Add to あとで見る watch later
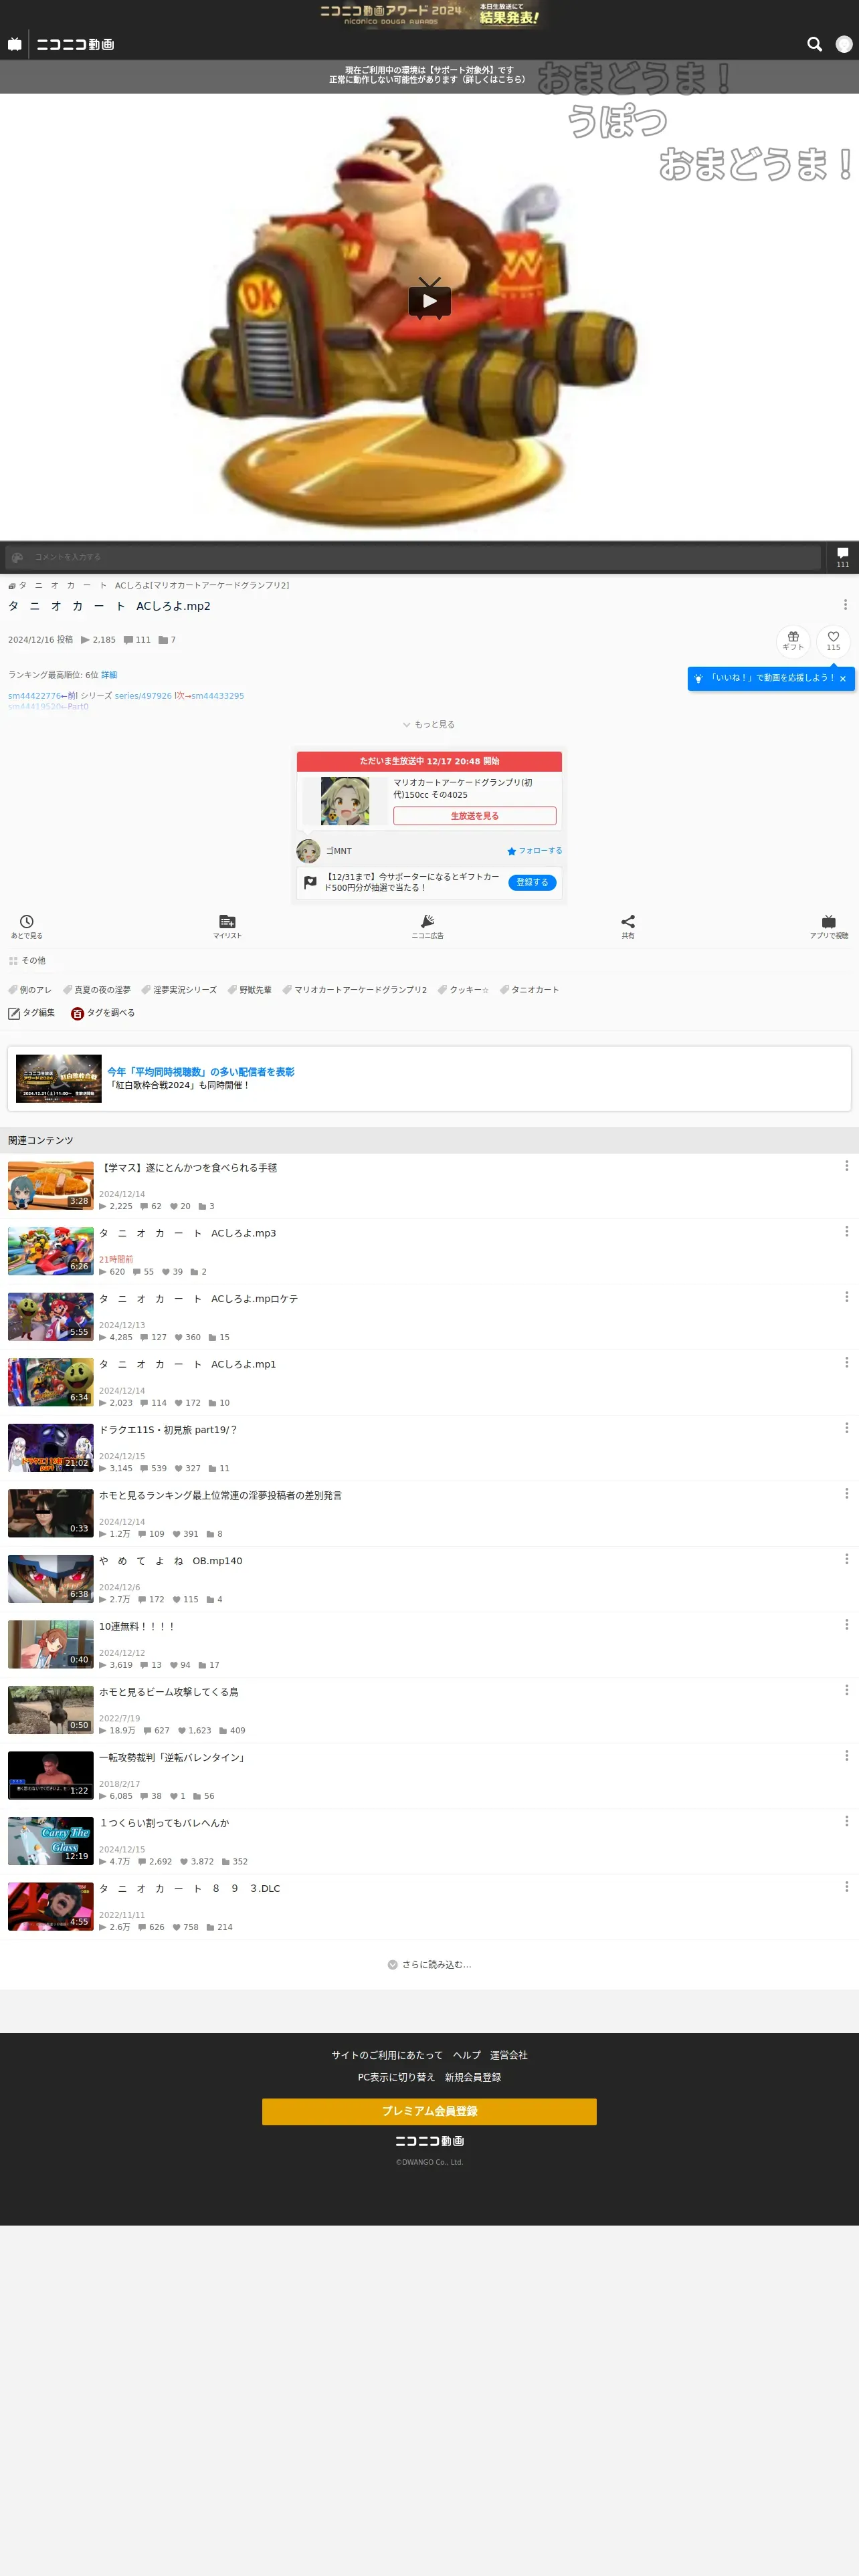 tap(27, 926)
